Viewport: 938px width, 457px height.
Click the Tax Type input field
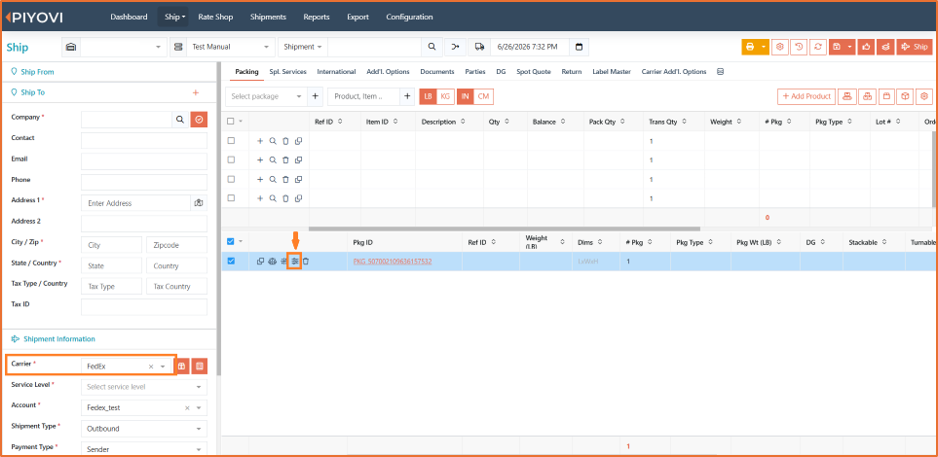coord(111,287)
